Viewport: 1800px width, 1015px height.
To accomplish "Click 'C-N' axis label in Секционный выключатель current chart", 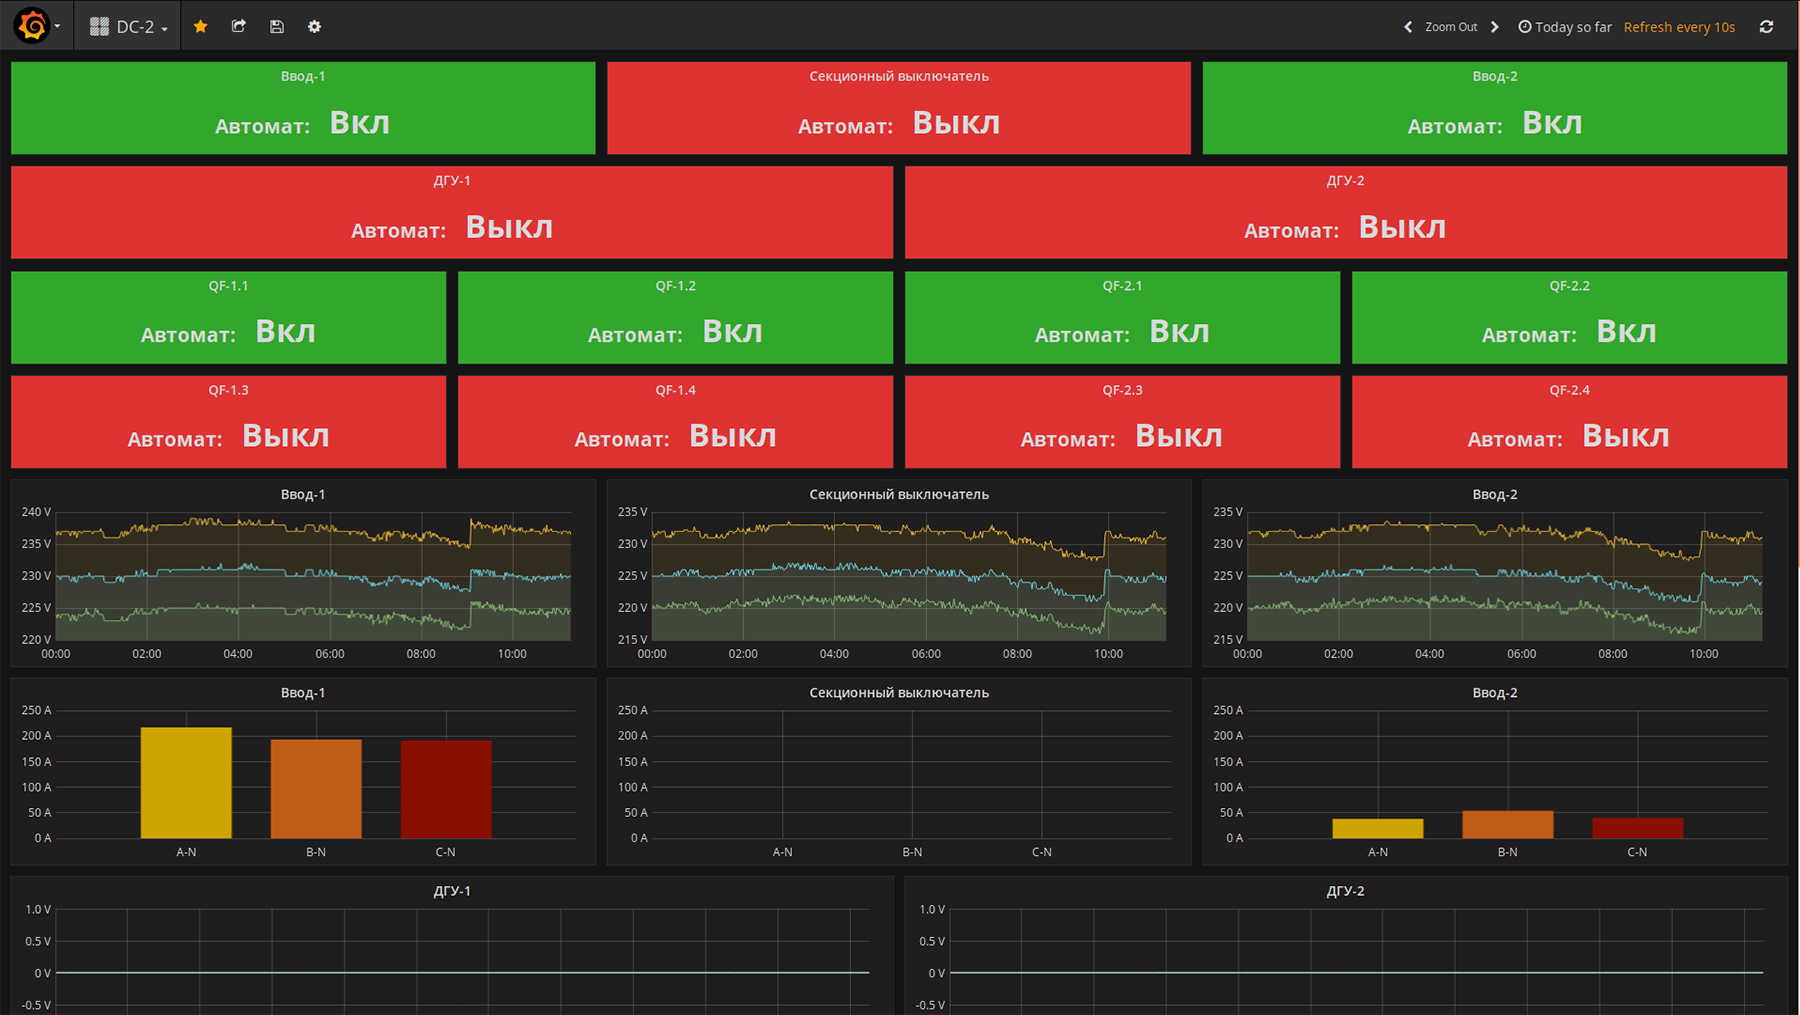I will (x=1042, y=852).
